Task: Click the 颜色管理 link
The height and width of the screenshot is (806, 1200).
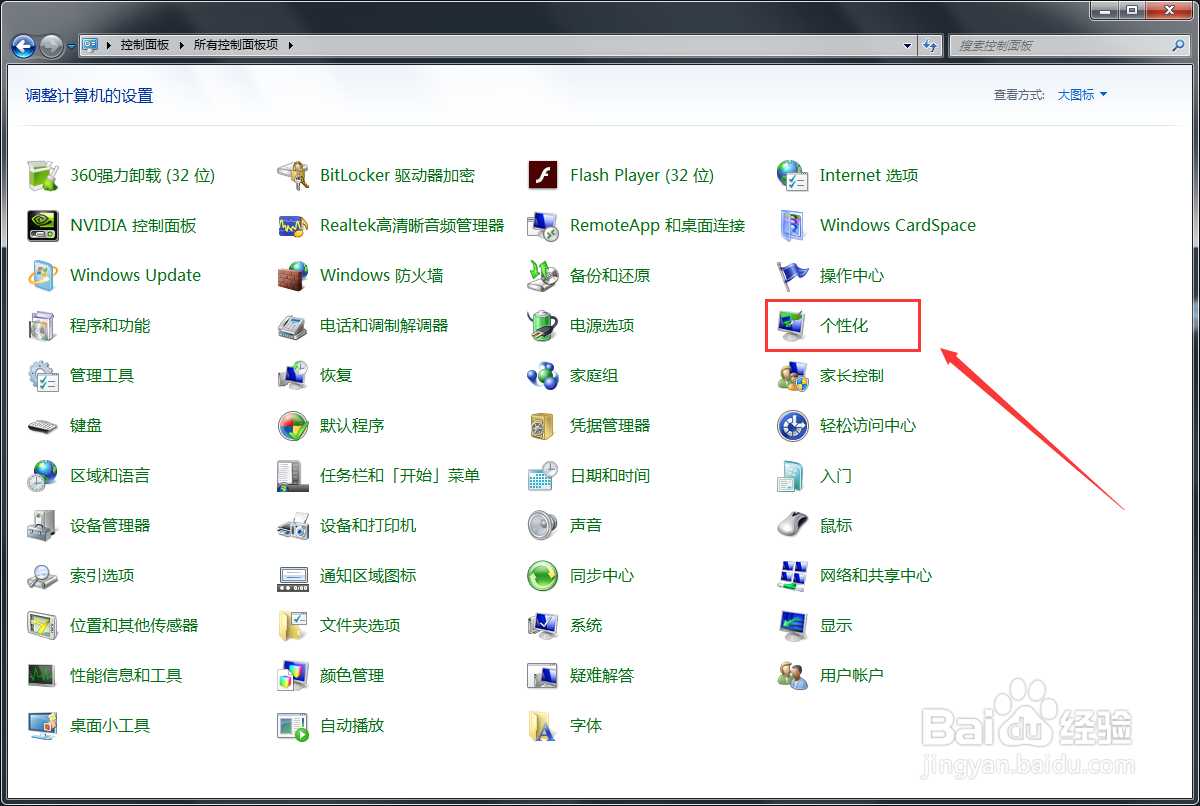Action: pos(352,675)
